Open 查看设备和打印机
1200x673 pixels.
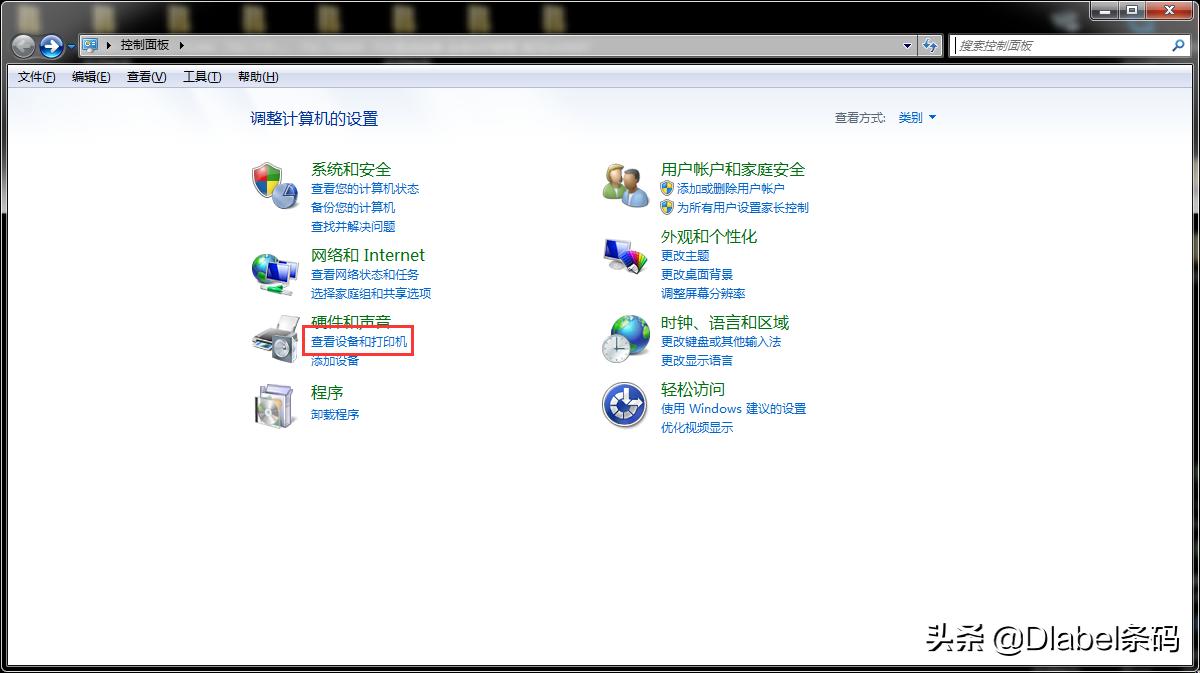(x=358, y=341)
